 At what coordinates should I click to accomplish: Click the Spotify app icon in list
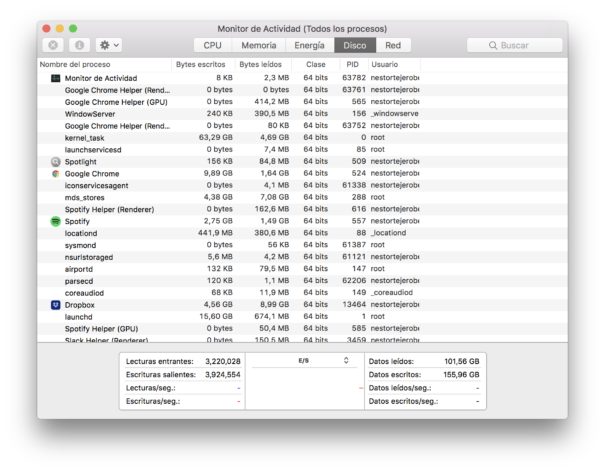pyautogui.click(x=55, y=221)
